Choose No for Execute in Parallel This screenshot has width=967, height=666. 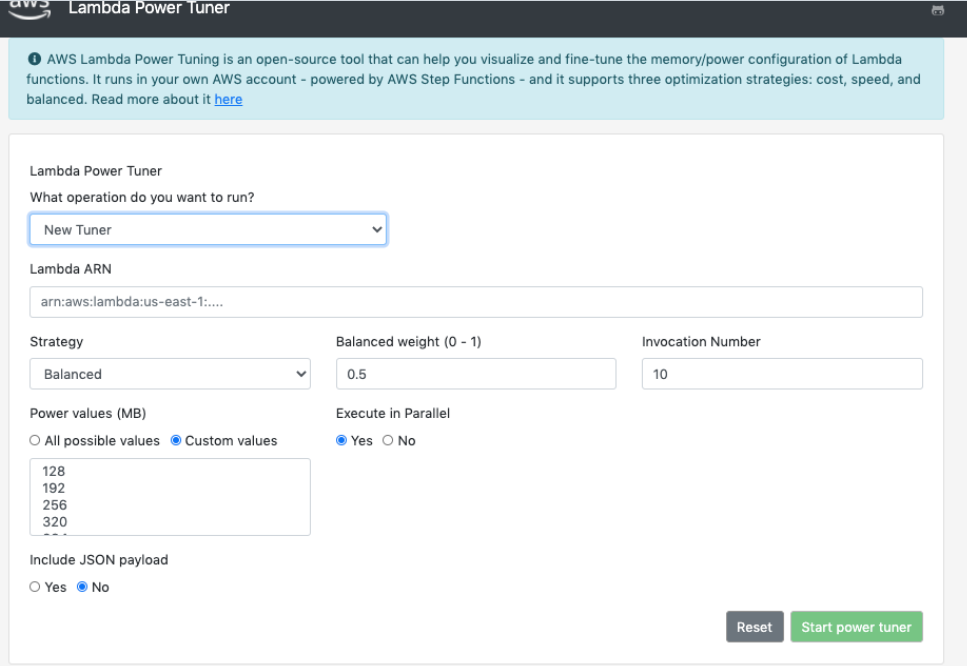pyautogui.click(x=388, y=440)
